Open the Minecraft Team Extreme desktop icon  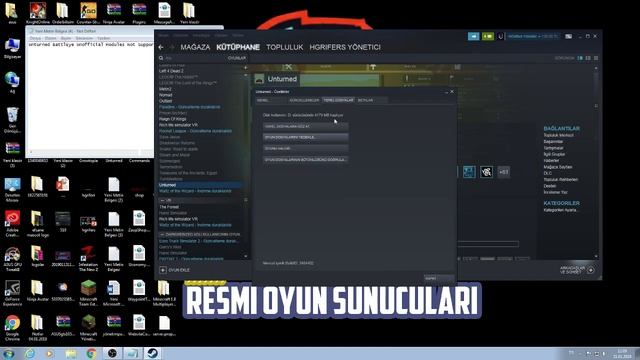[x=88, y=293]
